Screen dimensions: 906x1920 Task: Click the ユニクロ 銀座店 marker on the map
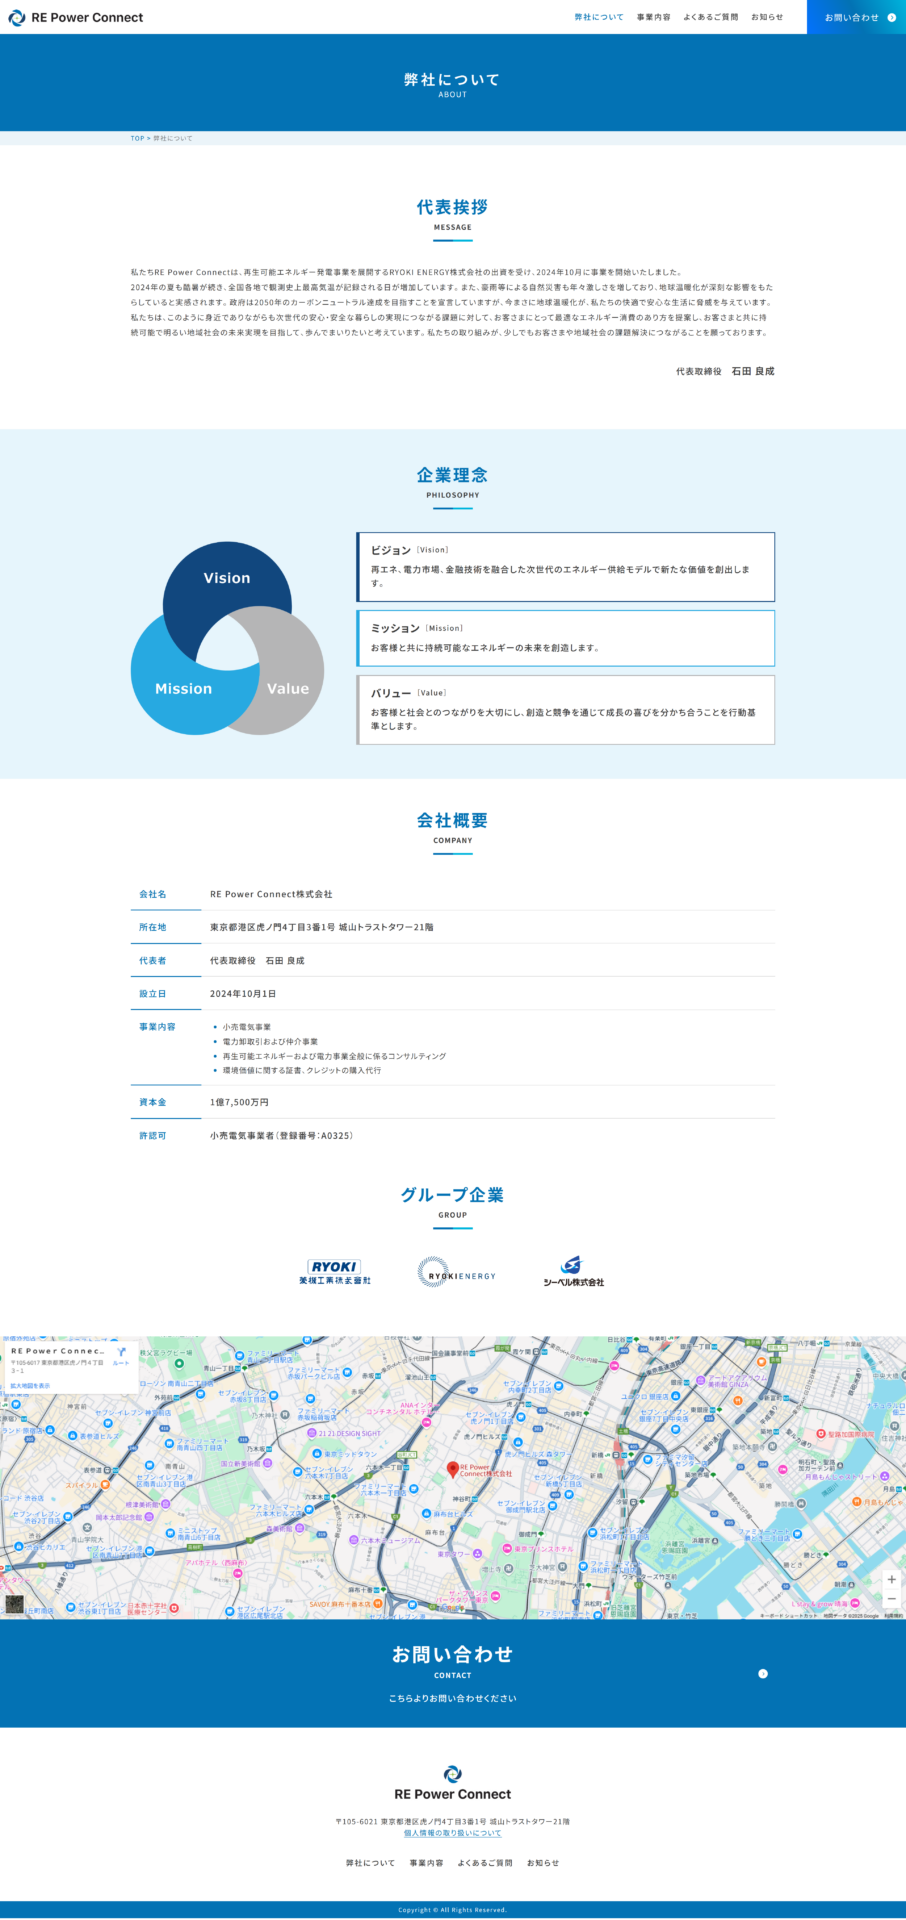tap(675, 1396)
